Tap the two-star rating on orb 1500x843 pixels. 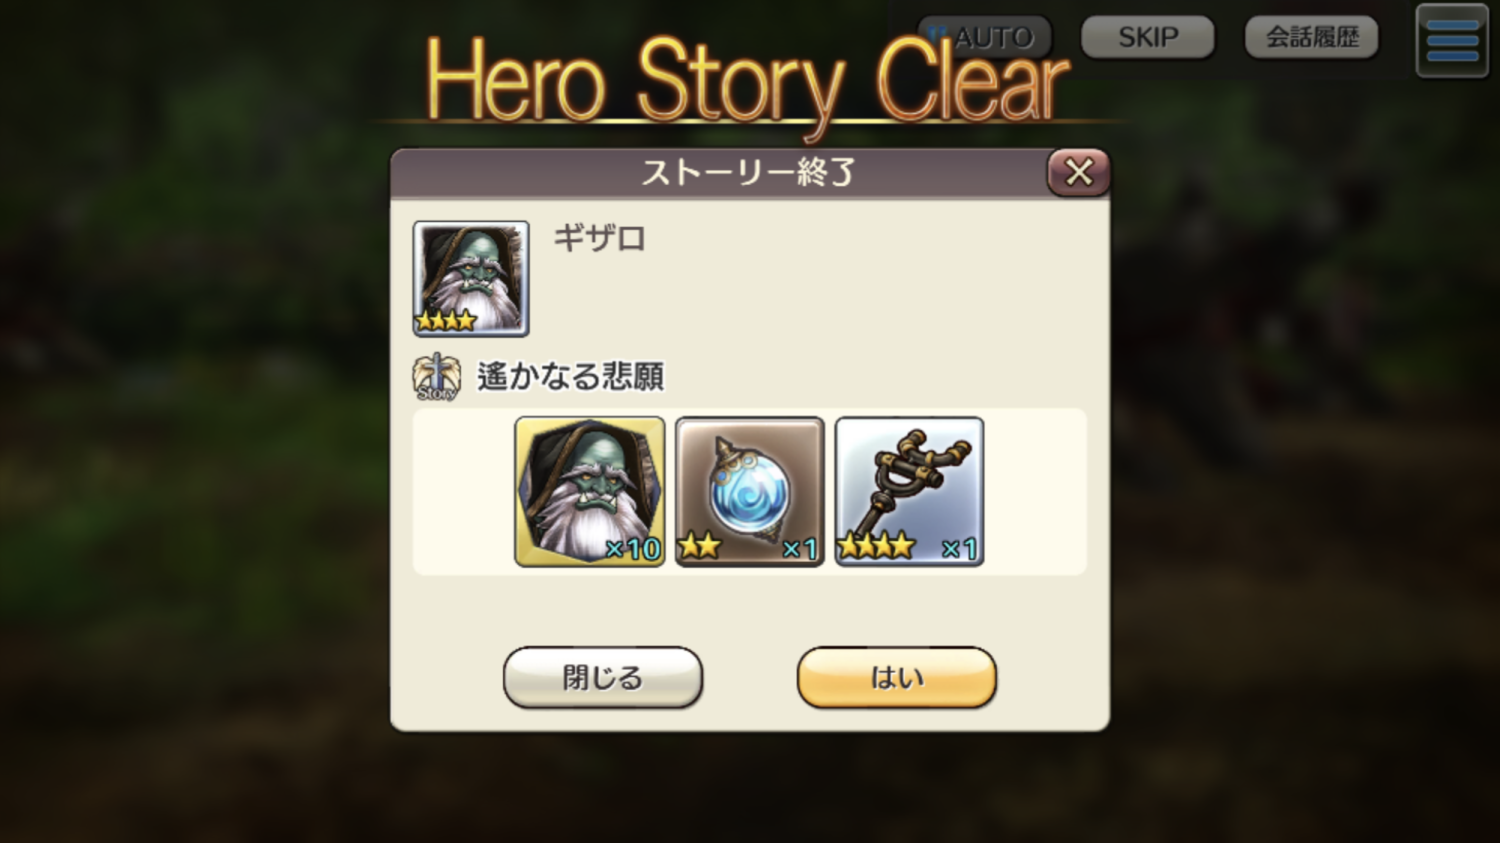[x=699, y=546]
